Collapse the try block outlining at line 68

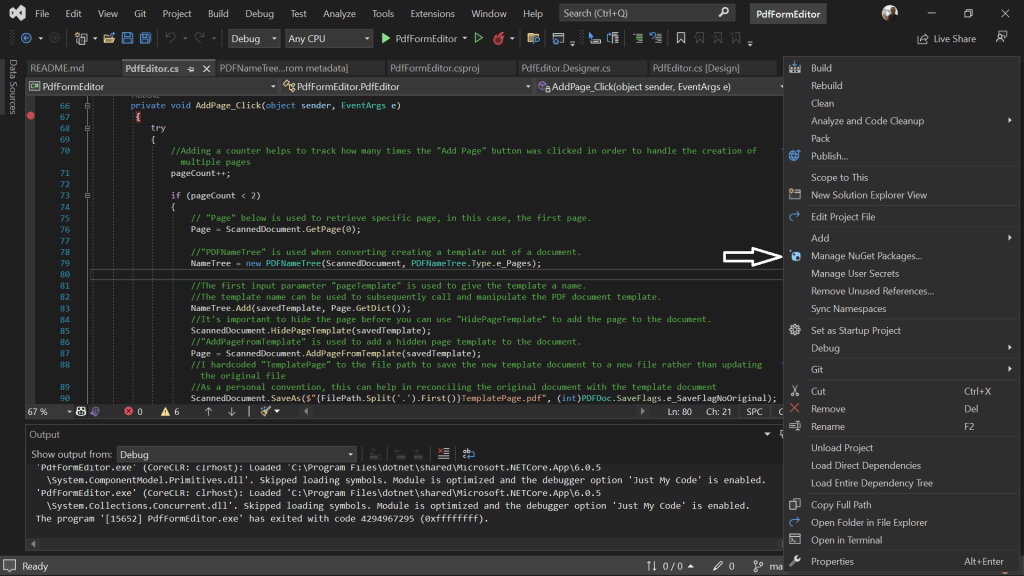pos(87,128)
